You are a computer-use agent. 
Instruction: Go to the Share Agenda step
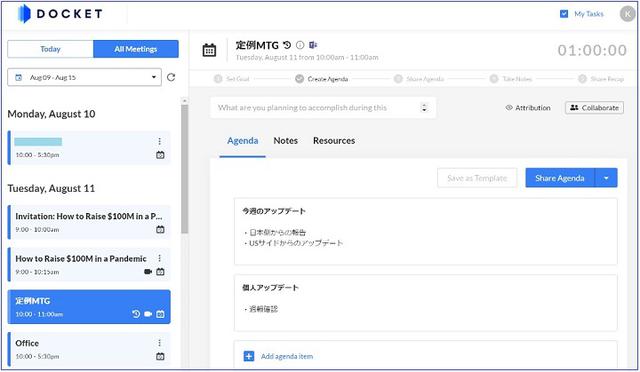click(x=419, y=79)
